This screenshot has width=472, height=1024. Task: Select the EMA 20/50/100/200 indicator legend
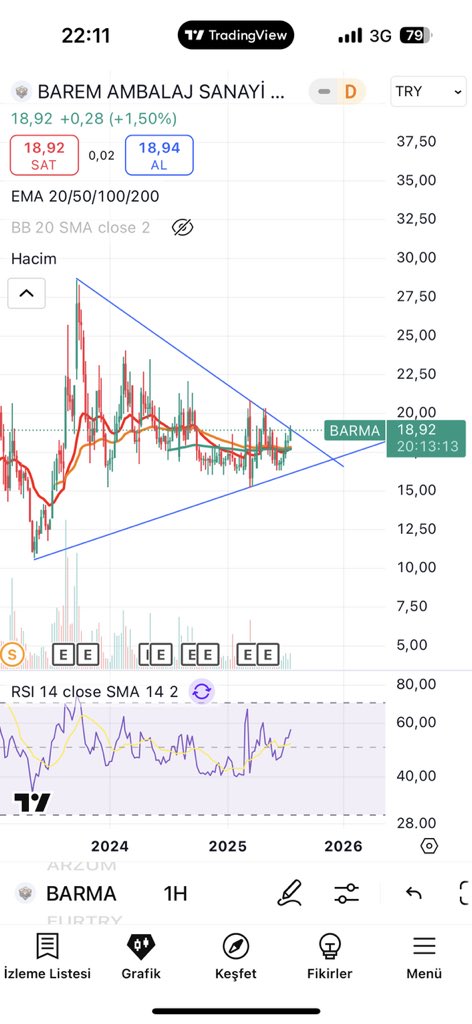click(85, 197)
